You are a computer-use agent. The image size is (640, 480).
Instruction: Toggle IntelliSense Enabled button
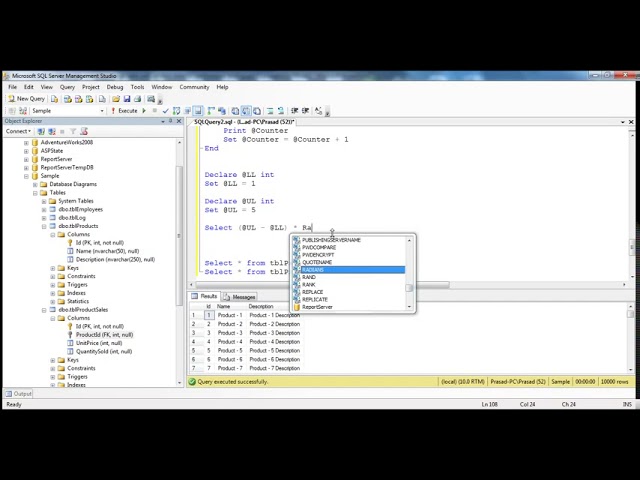[x=198, y=111]
